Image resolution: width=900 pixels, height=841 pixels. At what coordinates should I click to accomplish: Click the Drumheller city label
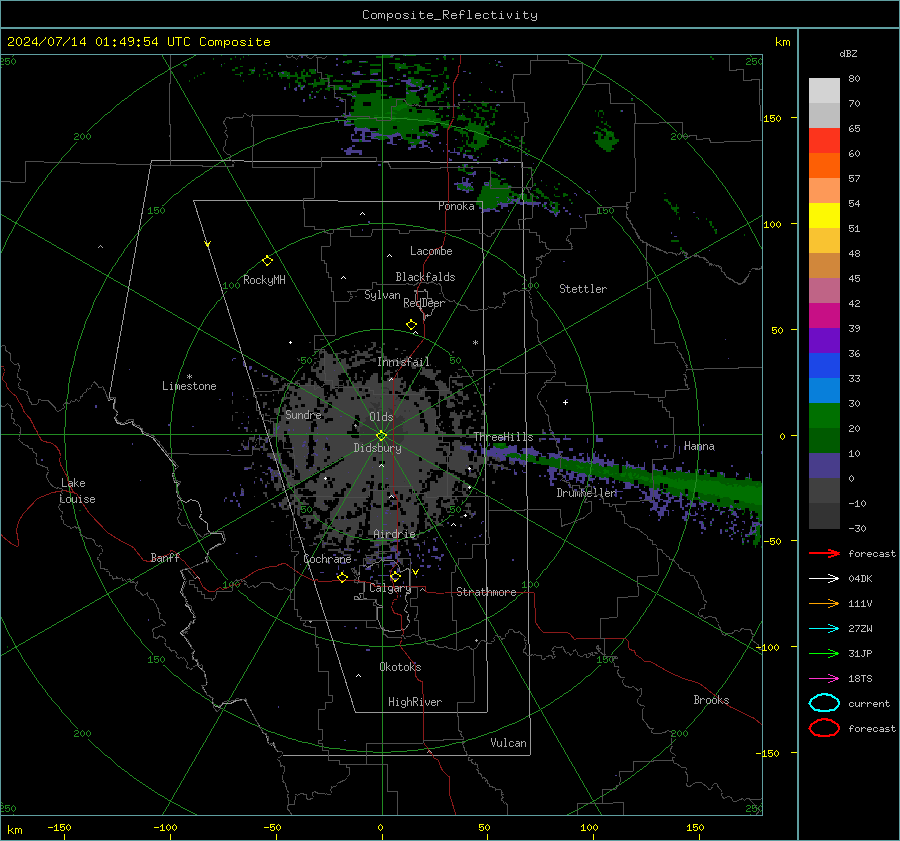(587, 493)
